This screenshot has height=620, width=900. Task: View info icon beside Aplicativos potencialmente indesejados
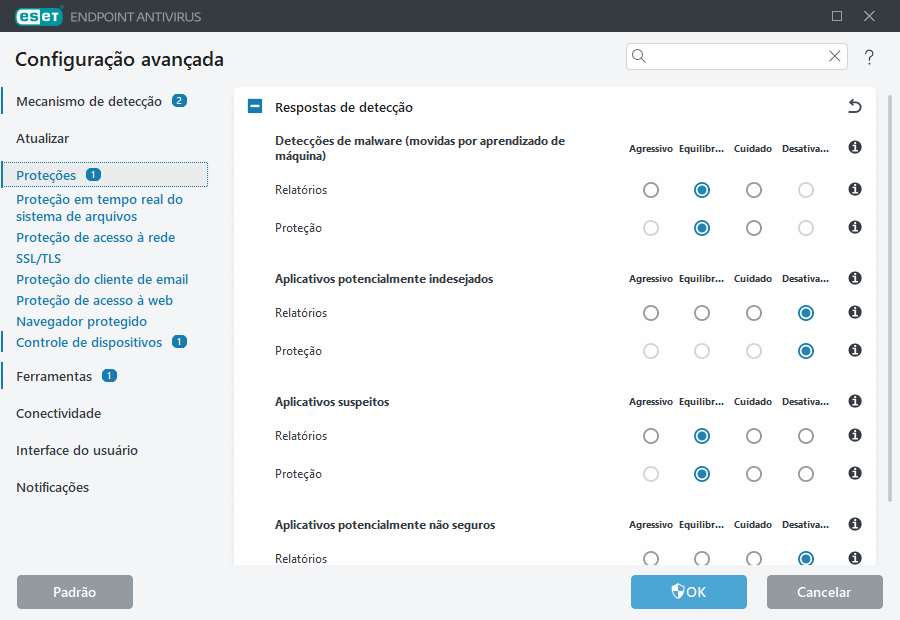(x=854, y=278)
